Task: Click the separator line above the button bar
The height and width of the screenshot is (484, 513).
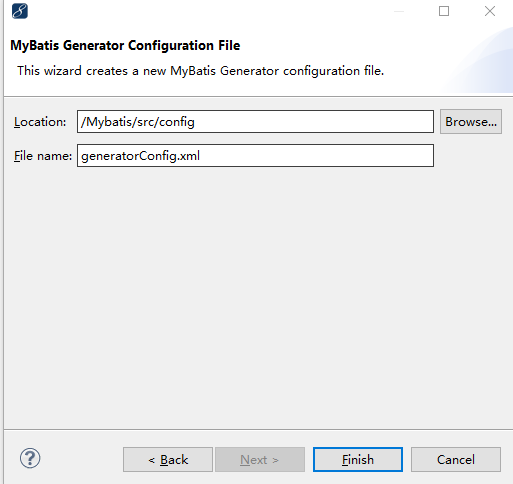Action: (x=258, y=429)
